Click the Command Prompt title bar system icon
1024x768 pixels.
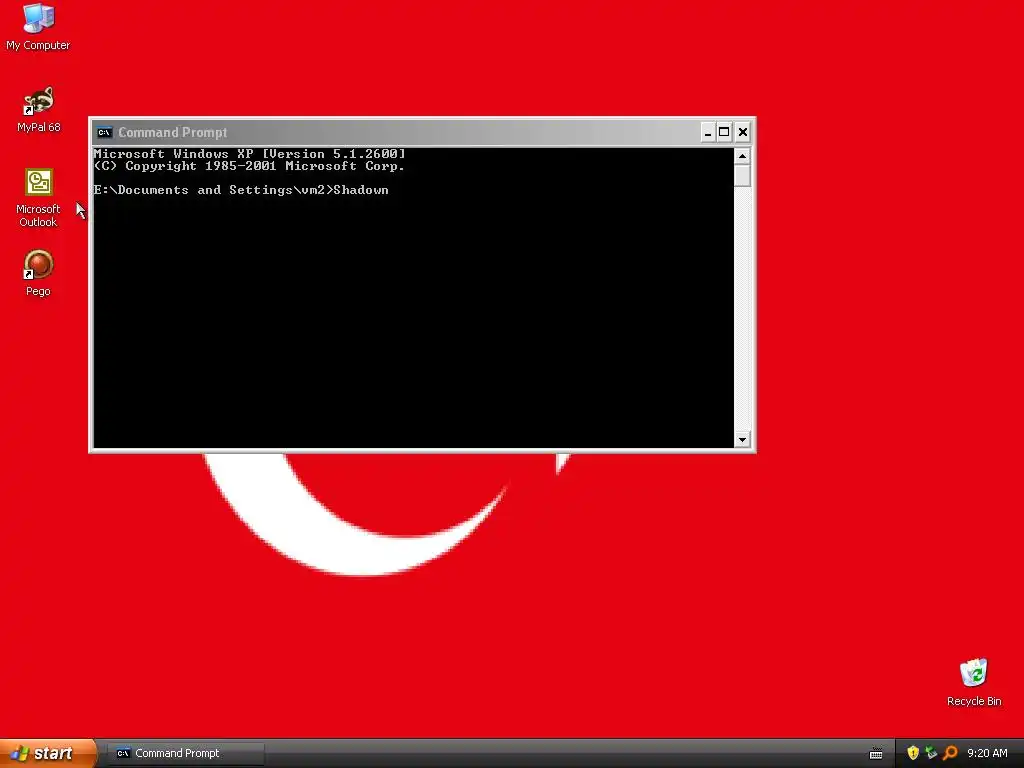click(104, 133)
